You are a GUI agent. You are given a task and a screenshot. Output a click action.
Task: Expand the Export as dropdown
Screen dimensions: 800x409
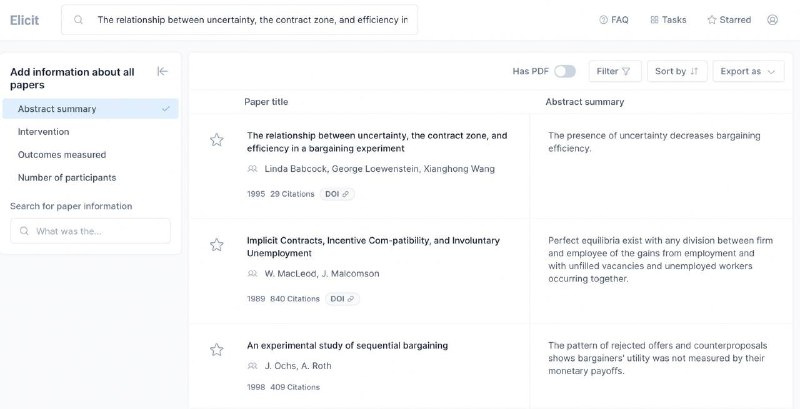point(748,71)
